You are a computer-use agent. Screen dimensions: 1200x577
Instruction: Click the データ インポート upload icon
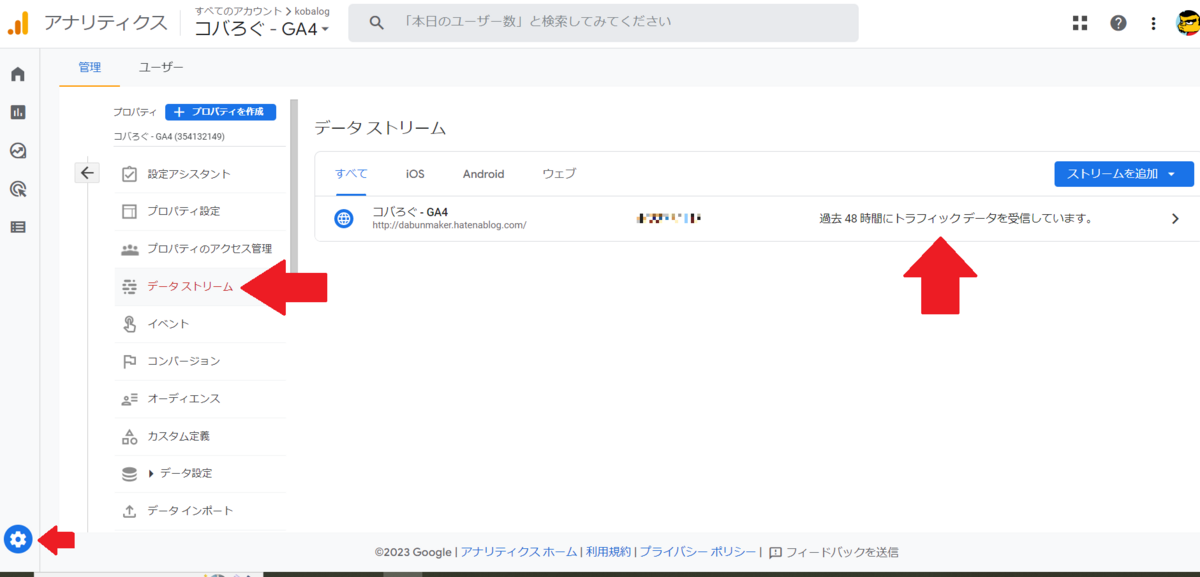(x=129, y=511)
